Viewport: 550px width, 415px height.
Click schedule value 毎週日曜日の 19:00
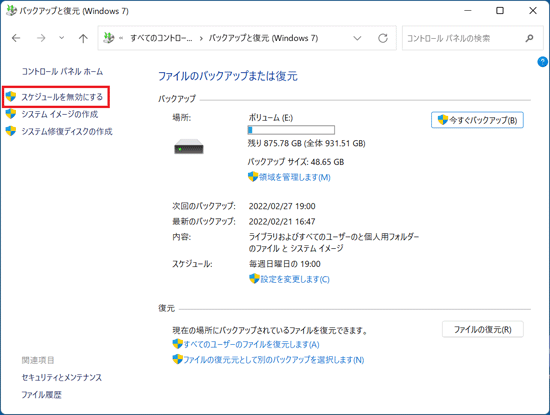pyautogui.click(x=284, y=264)
